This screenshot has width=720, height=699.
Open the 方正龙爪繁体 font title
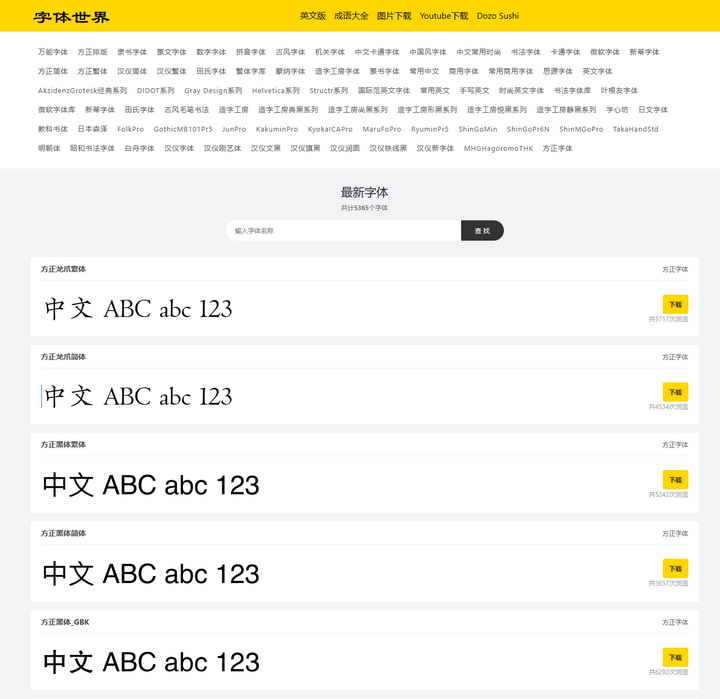(x=63, y=269)
